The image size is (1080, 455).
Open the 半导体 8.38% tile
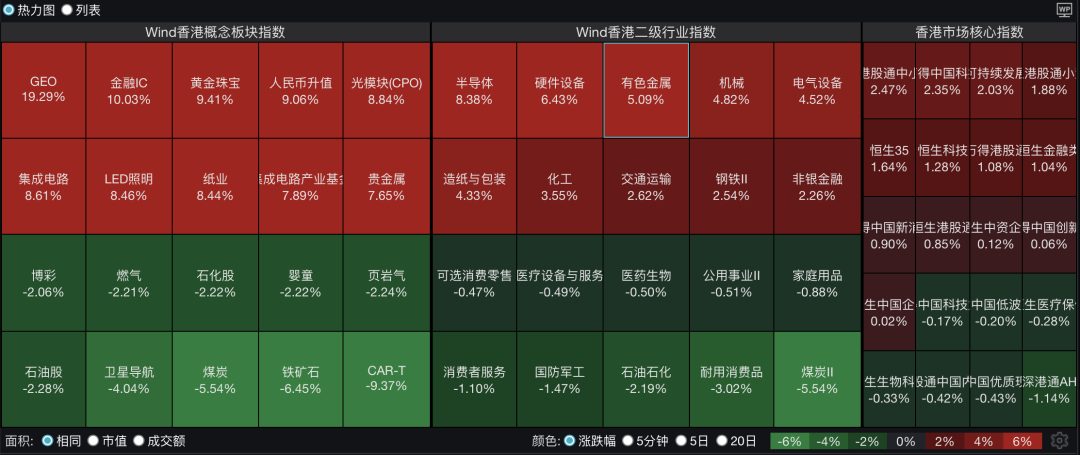point(474,90)
